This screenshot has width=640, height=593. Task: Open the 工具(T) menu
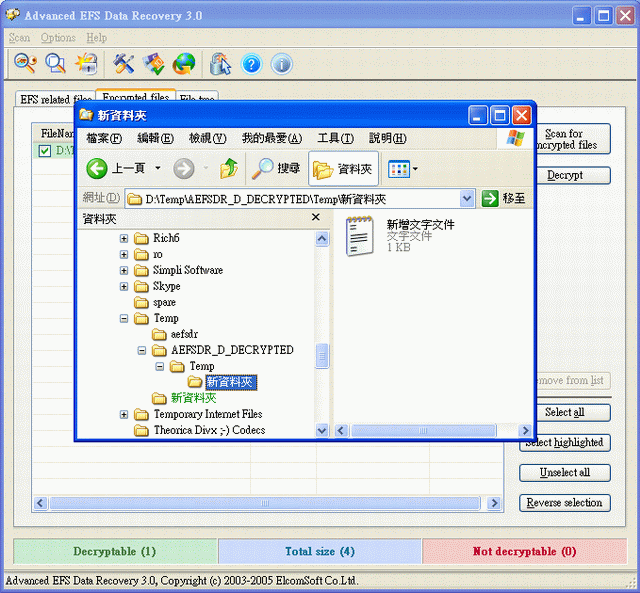tap(336, 138)
